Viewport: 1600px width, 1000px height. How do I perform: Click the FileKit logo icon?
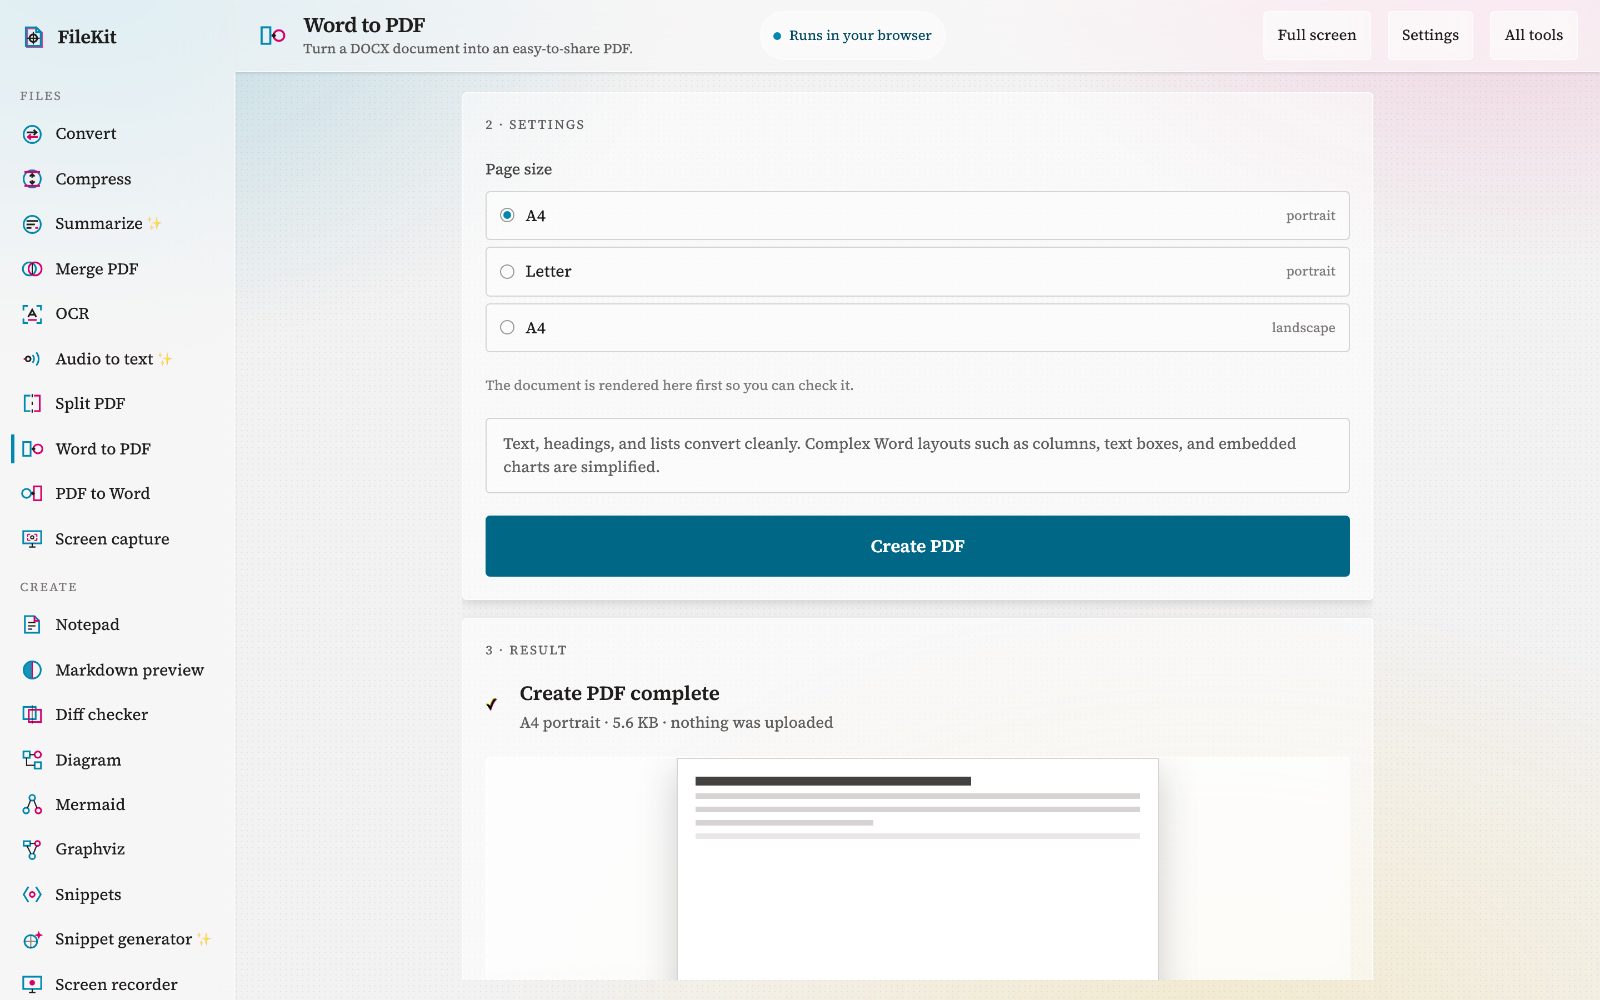[x=34, y=37]
